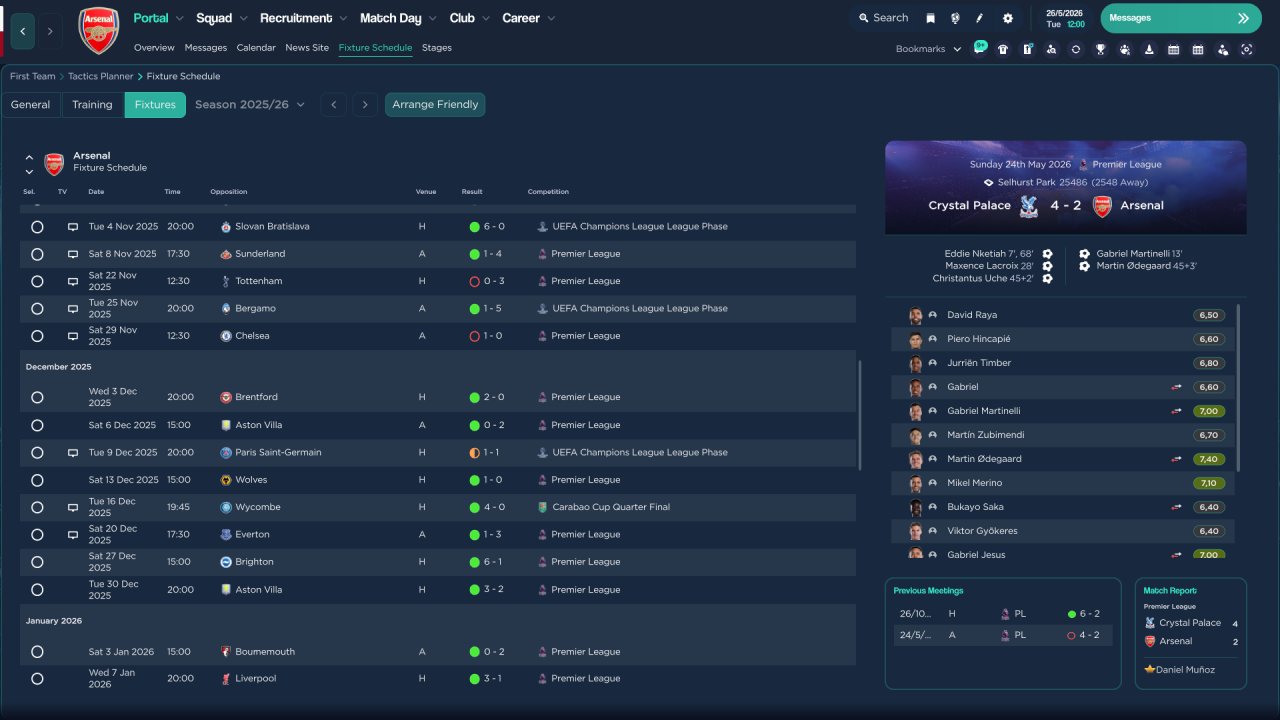
Task: Switch to the Training tab
Action: click(92, 105)
